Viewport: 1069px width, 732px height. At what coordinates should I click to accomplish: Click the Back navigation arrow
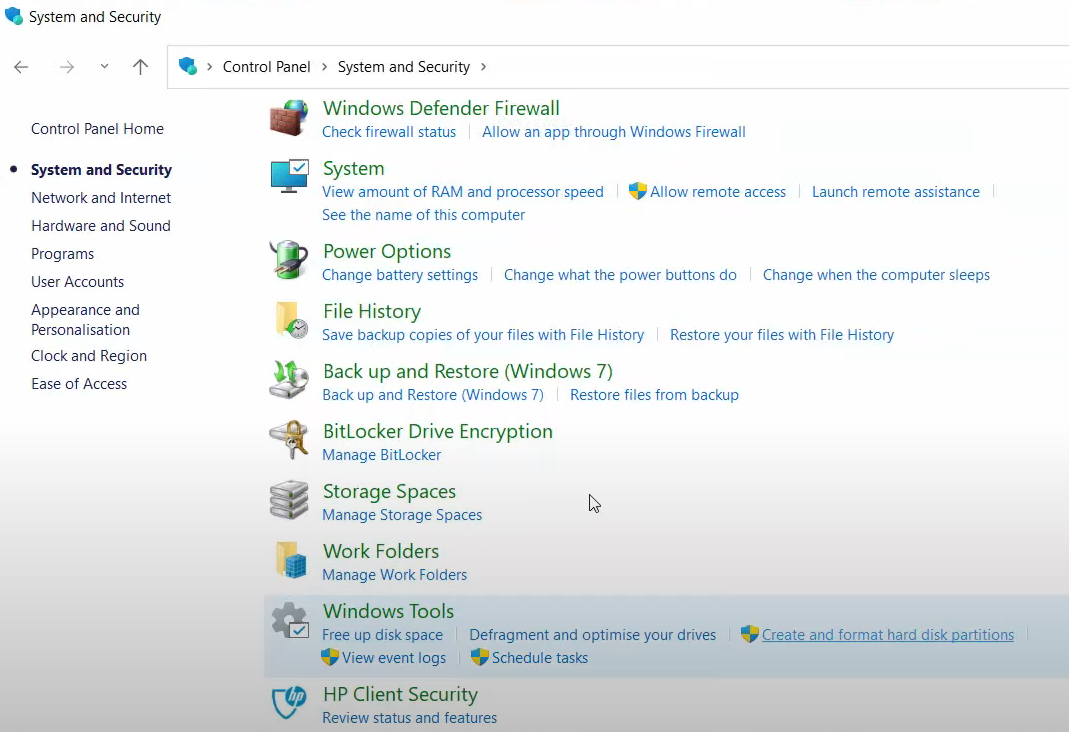pos(21,67)
